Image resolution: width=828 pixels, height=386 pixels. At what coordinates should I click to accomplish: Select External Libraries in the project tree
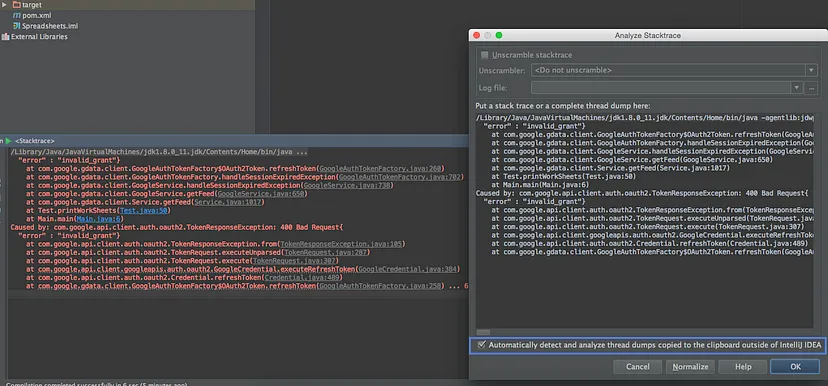click(x=39, y=36)
